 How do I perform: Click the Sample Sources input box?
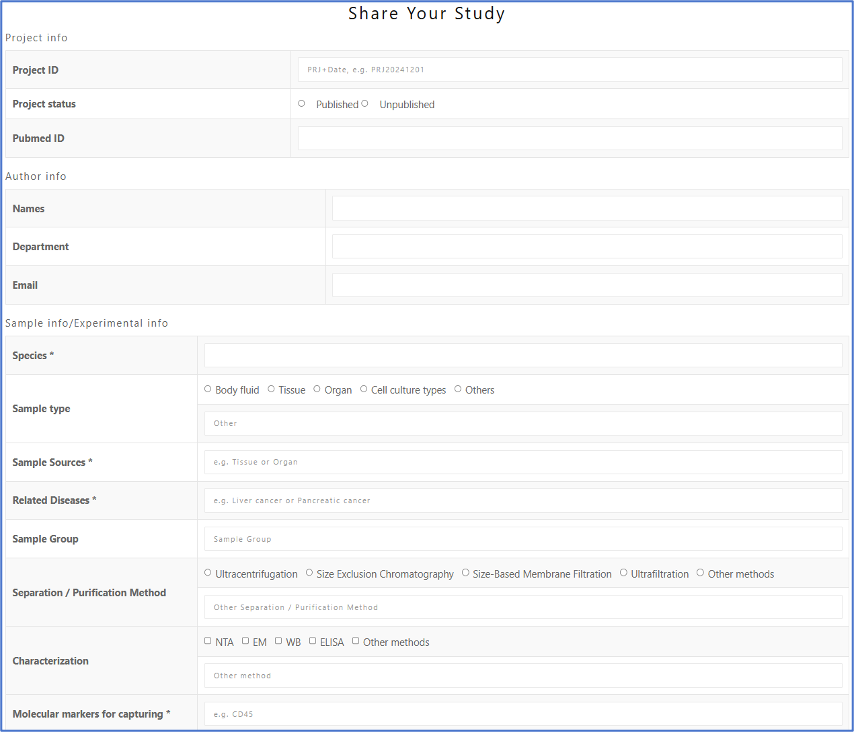click(523, 462)
